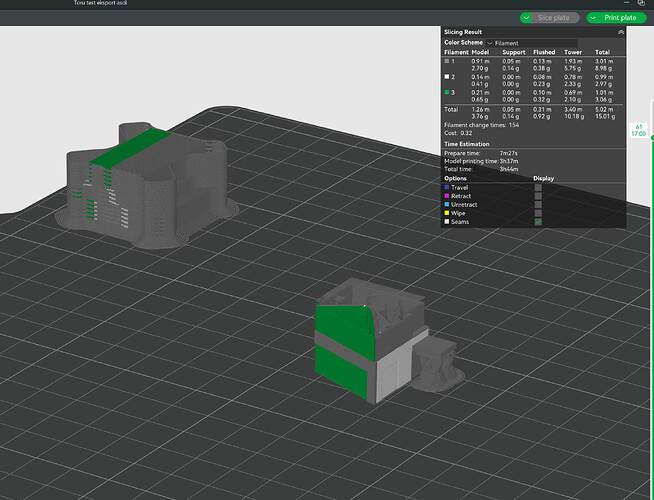Image resolution: width=654 pixels, height=500 pixels.
Task: Click the window title text in the title bar
Action: click(101, 3)
